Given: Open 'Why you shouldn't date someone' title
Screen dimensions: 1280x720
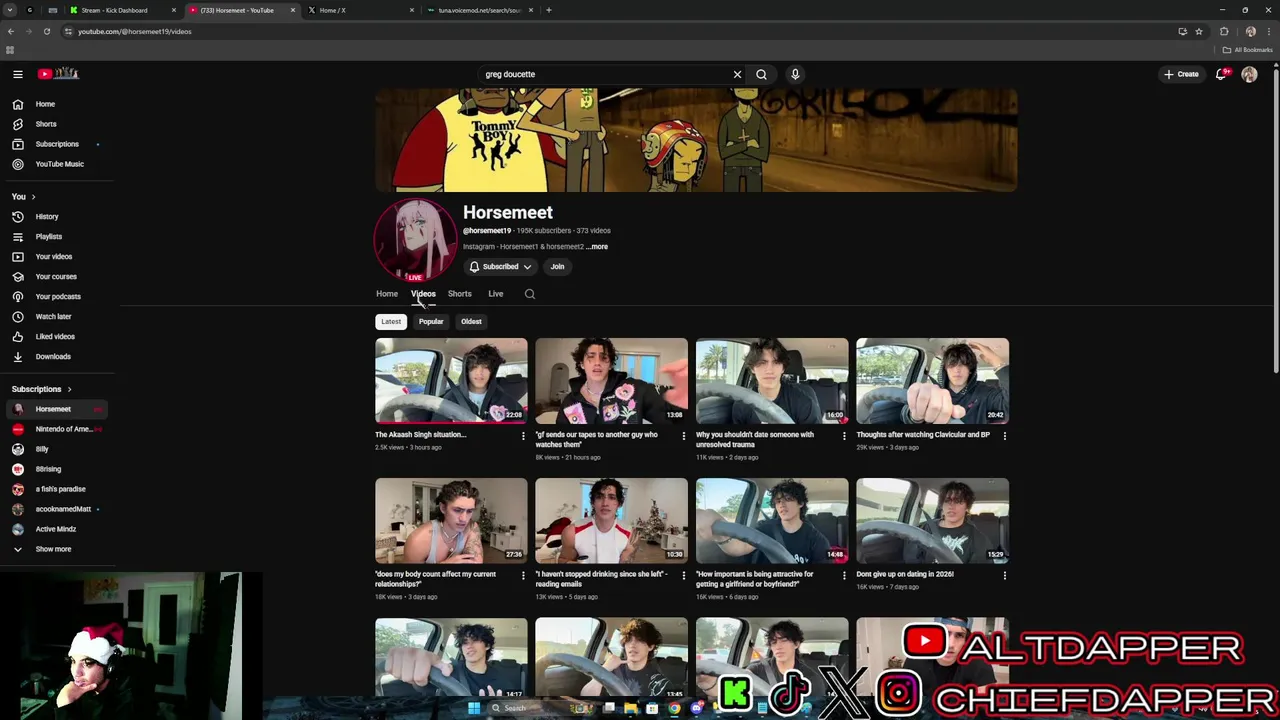Looking at the screenshot, I should click(755, 439).
